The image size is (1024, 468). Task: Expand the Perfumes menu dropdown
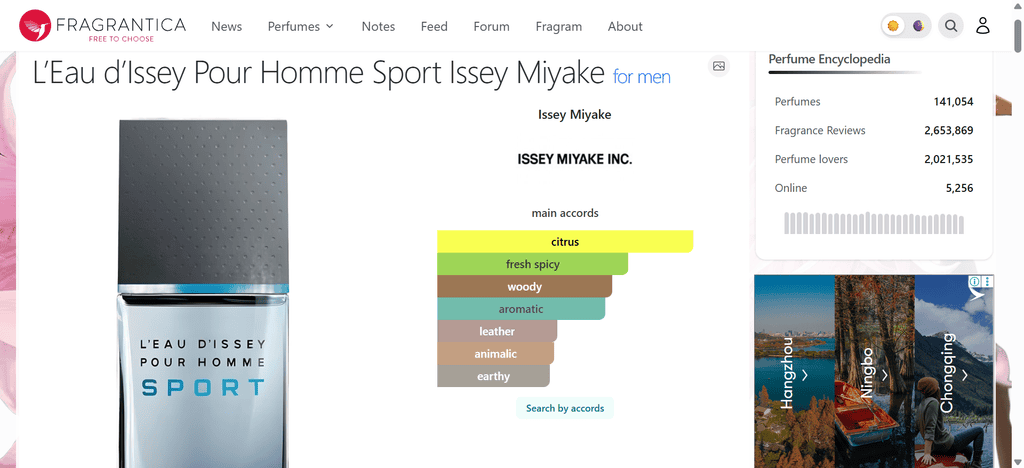(300, 27)
